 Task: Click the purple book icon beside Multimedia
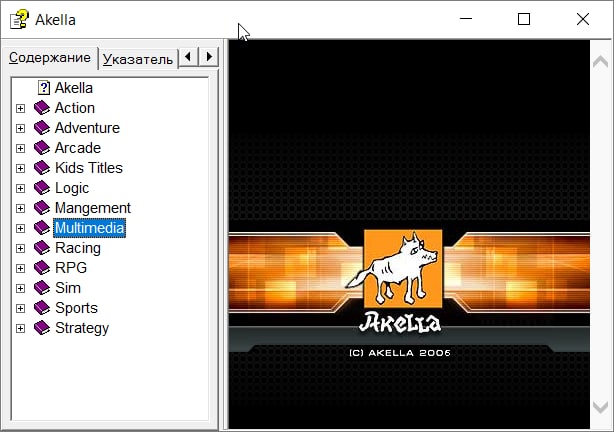(42, 228)
